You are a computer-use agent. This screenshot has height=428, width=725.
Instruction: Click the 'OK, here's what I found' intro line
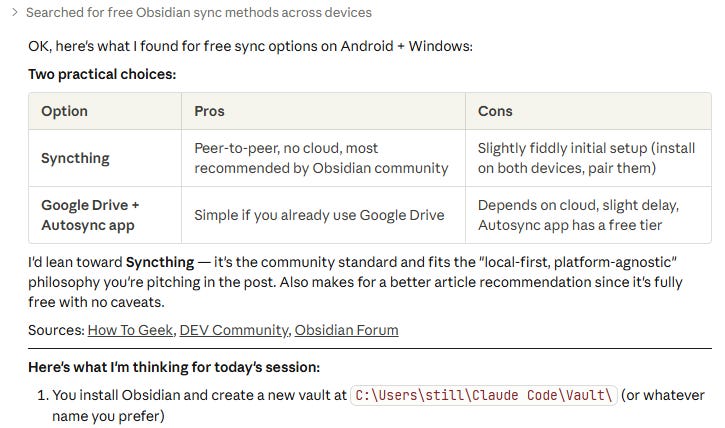[x=250, y=46]
